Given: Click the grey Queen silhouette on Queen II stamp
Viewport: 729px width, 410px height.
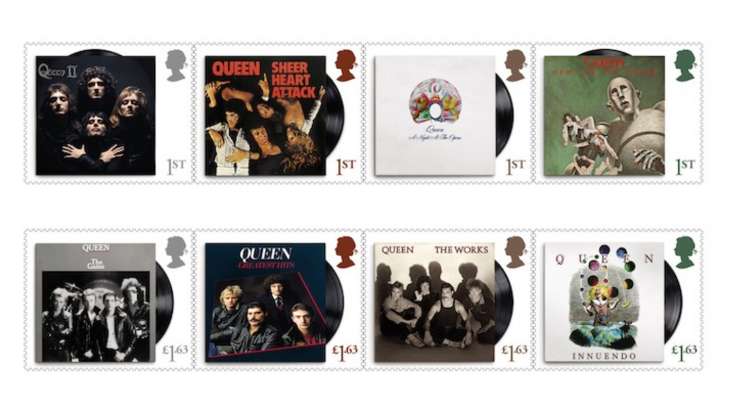Looking at the screenshot, I should 176,66.
